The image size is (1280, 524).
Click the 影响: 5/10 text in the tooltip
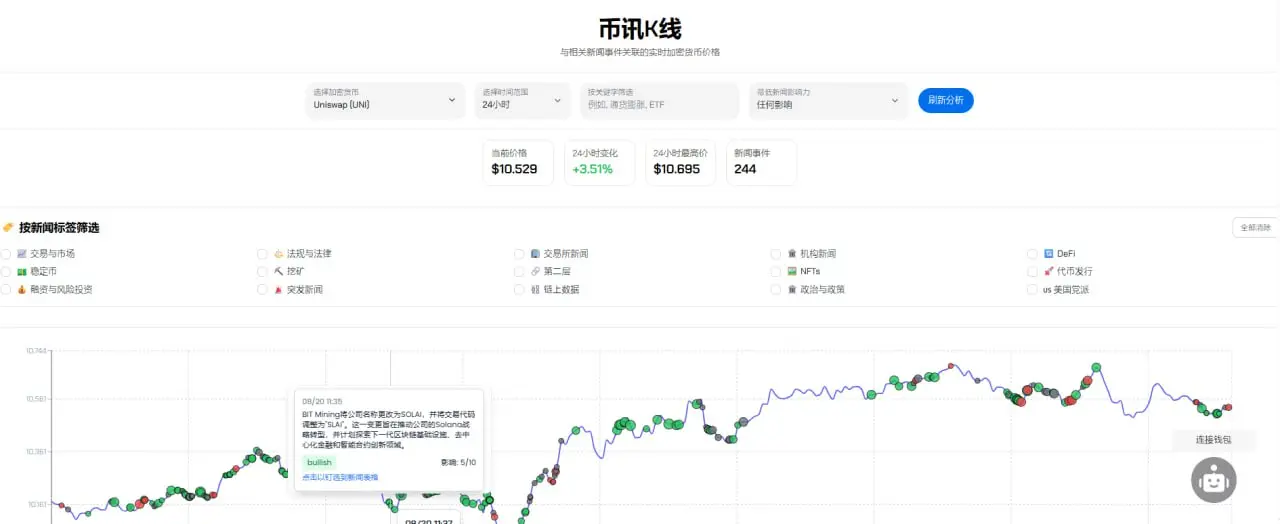(x=458, y=462)
